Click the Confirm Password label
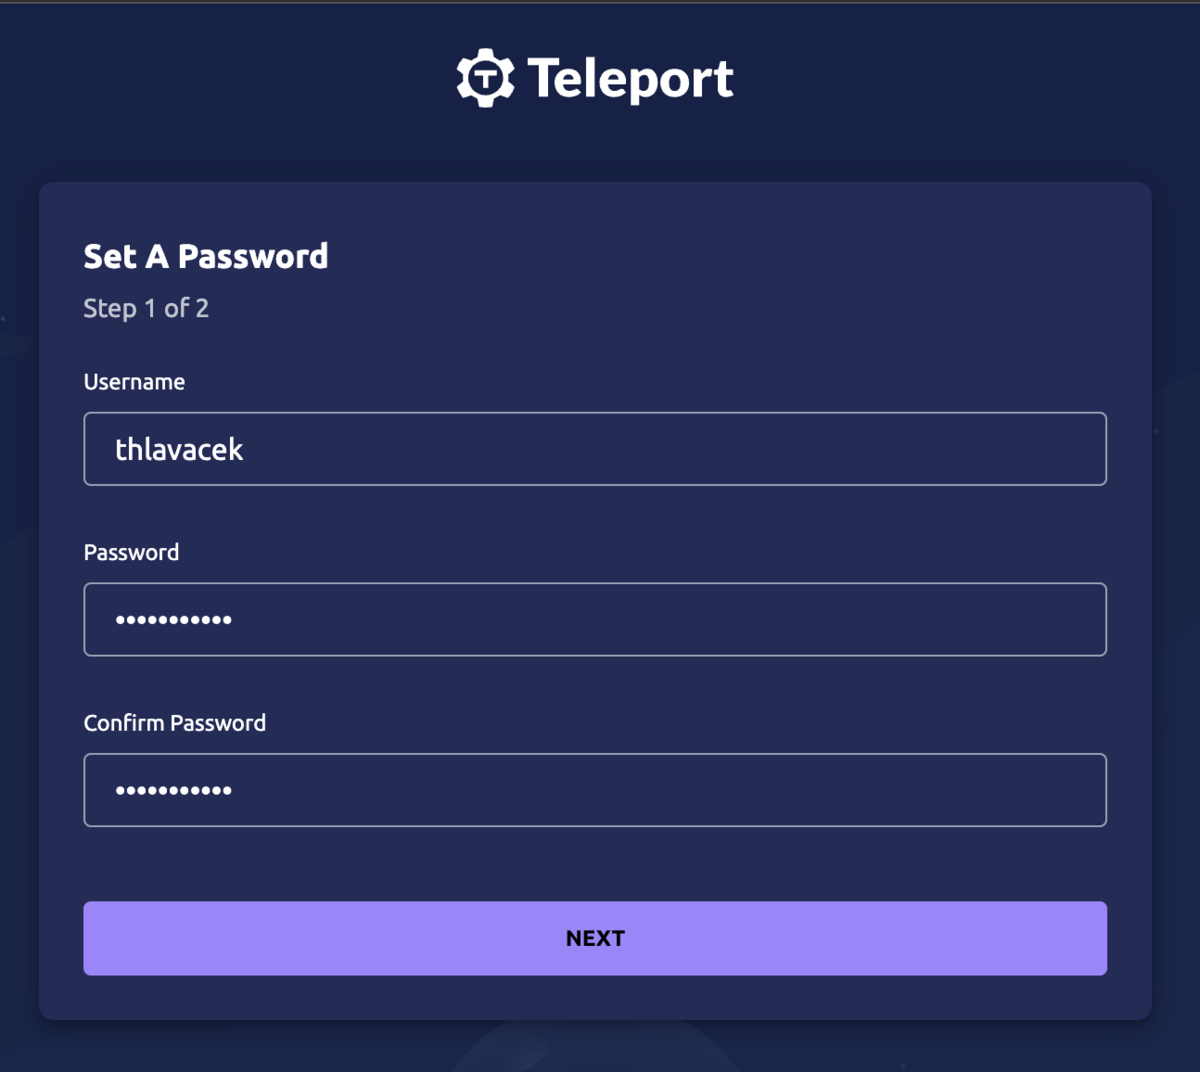The width and height of the screenshot is (1200, 1072). (x=174, y=722)
